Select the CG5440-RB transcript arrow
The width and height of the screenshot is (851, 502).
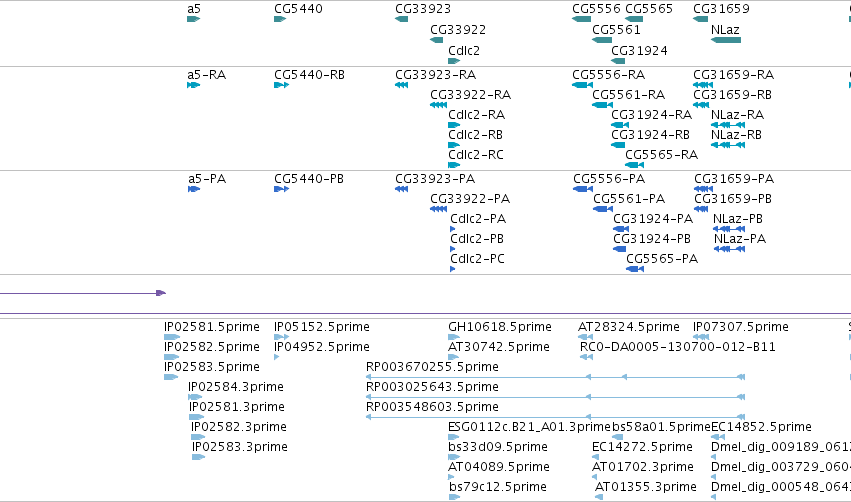point(281,85)
